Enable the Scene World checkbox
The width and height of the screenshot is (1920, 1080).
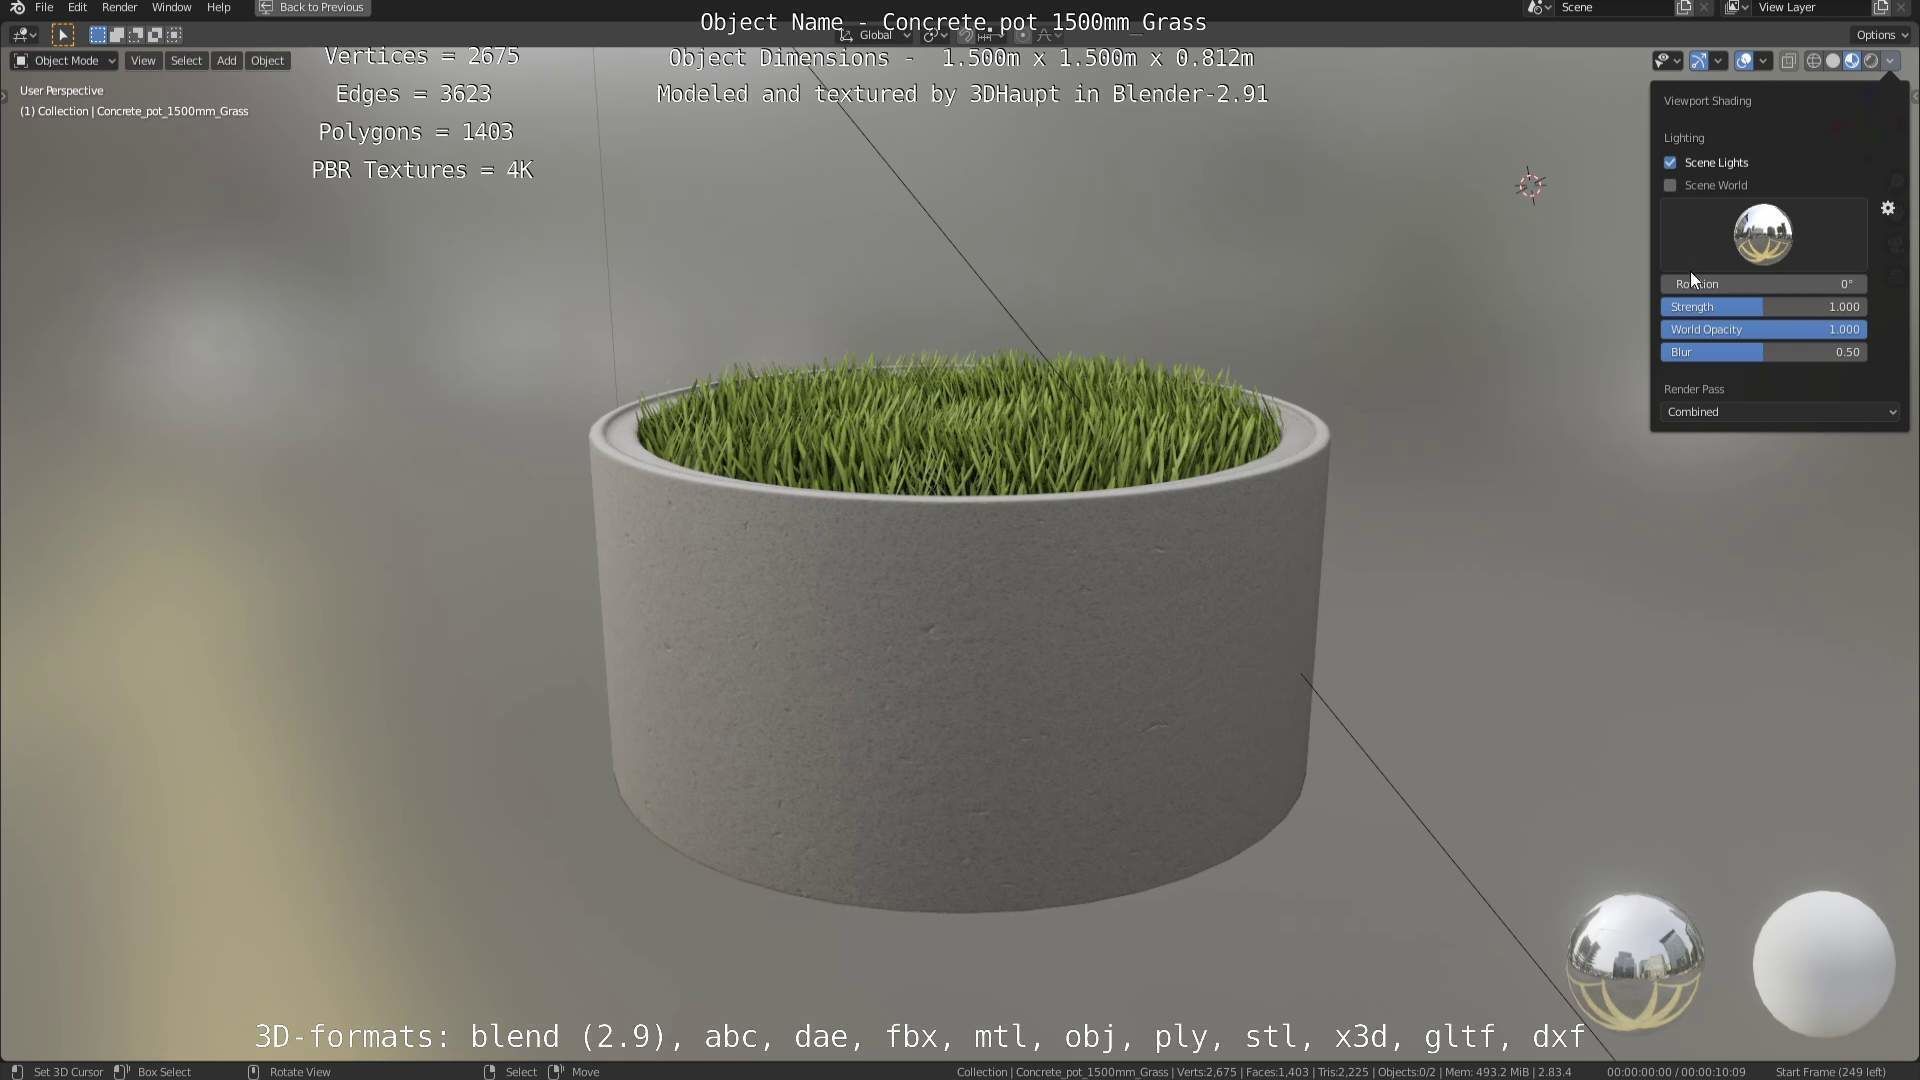coord(1670,185)
